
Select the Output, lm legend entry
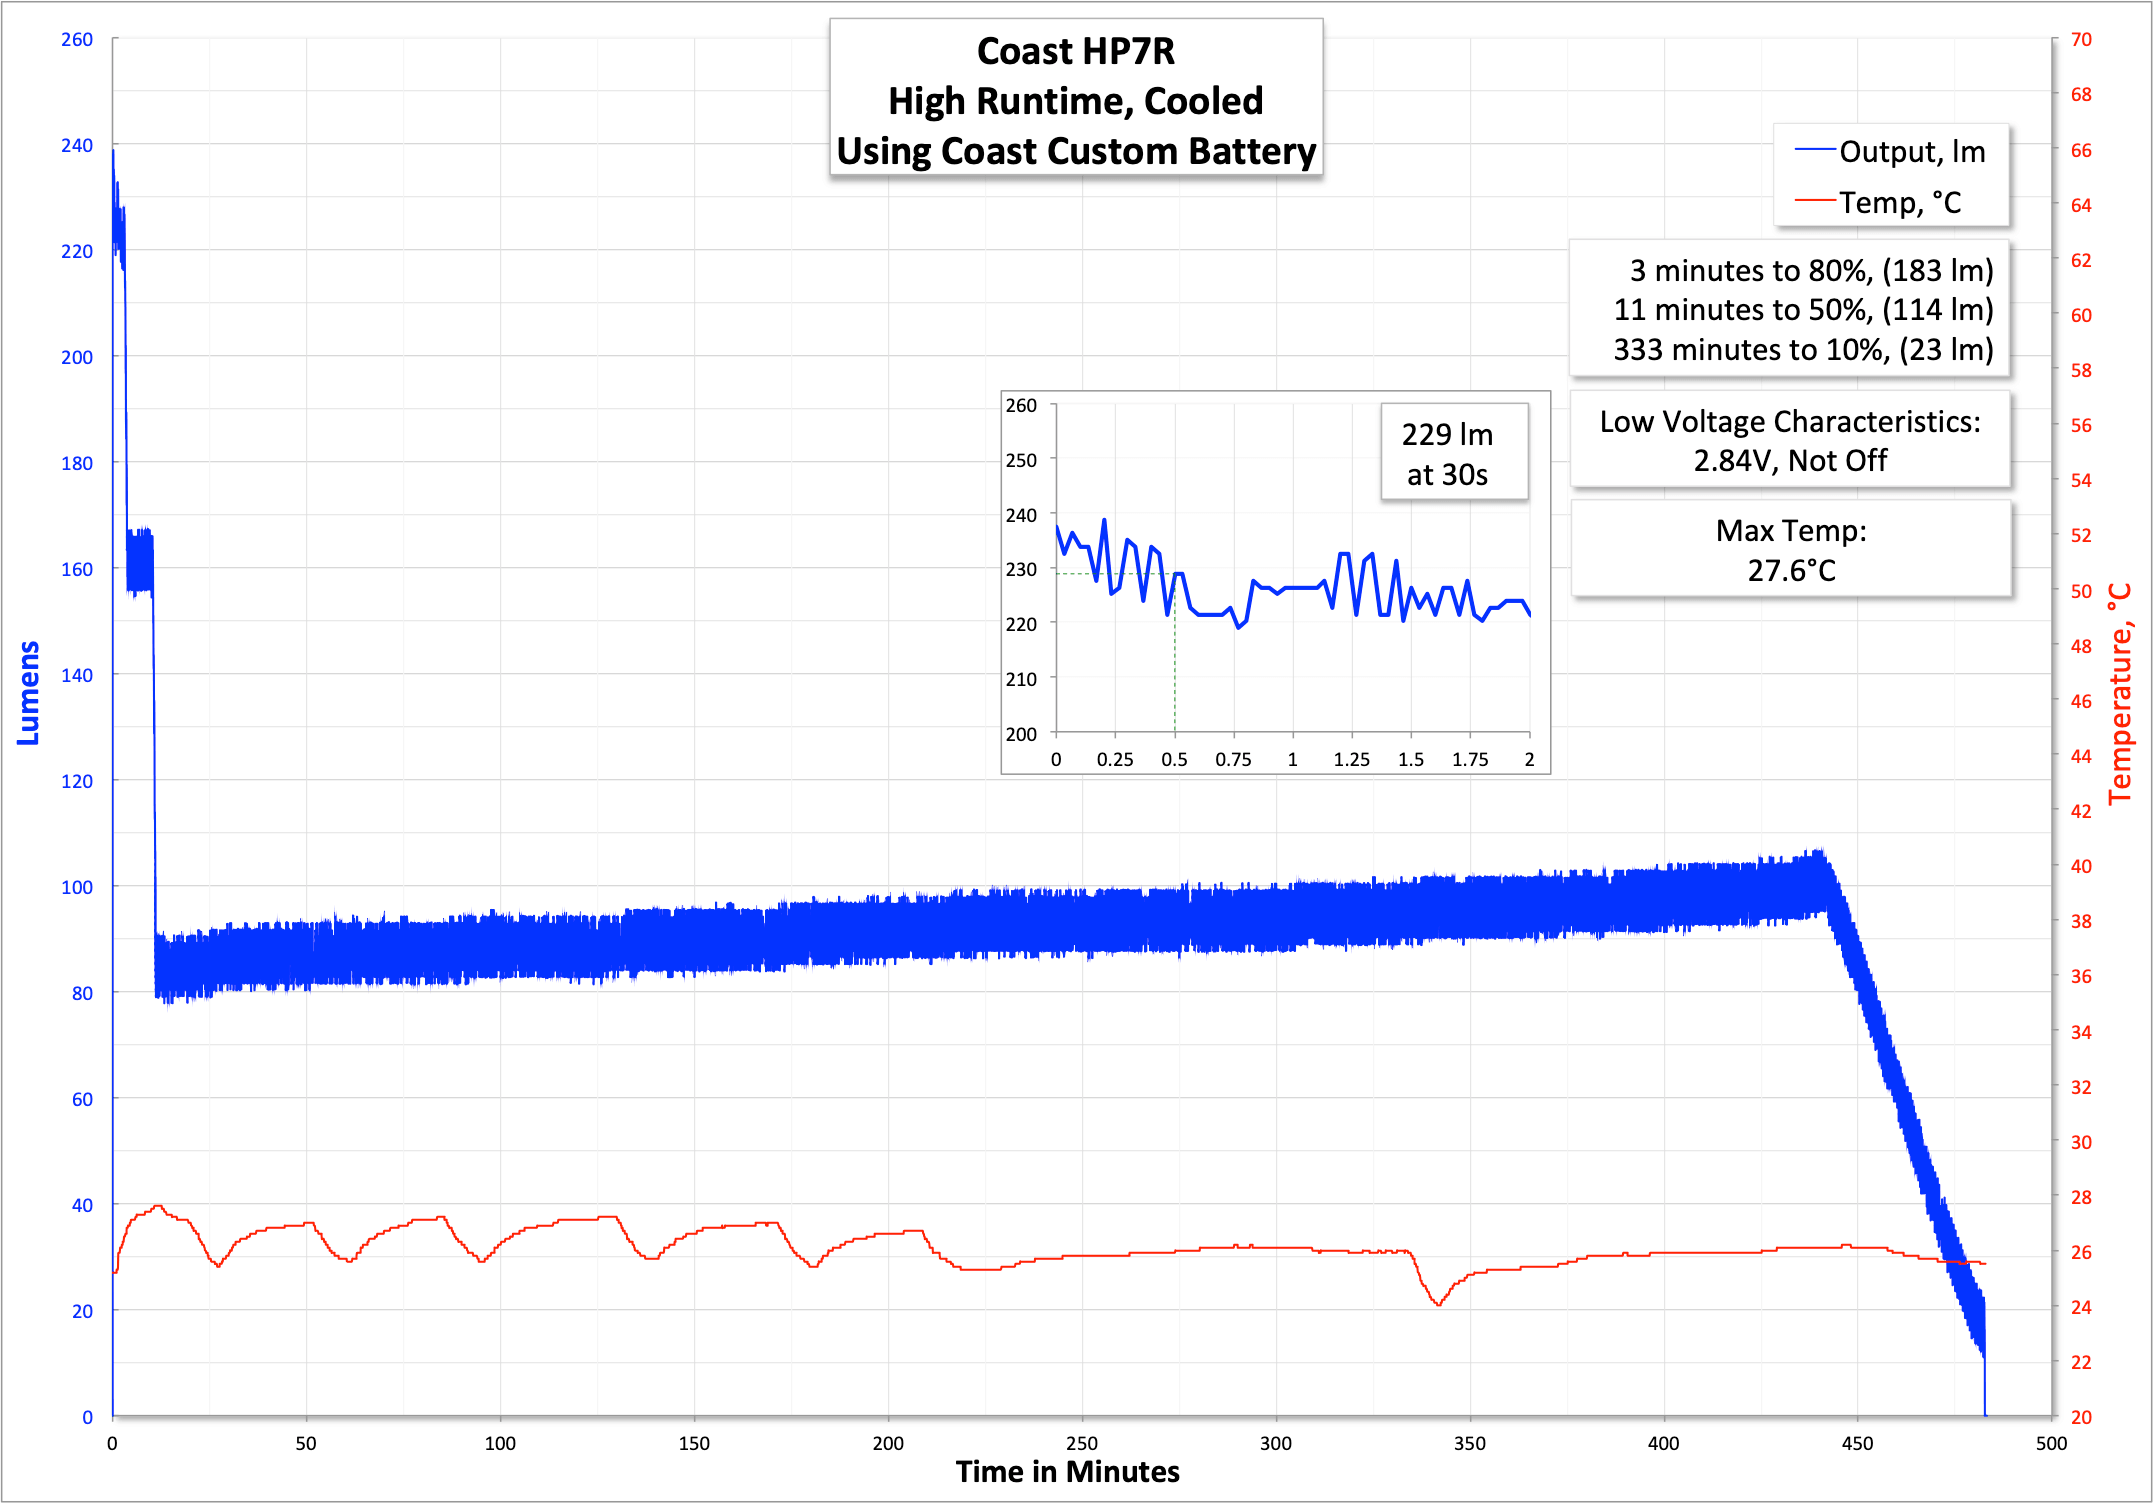tap(1911, 152)
